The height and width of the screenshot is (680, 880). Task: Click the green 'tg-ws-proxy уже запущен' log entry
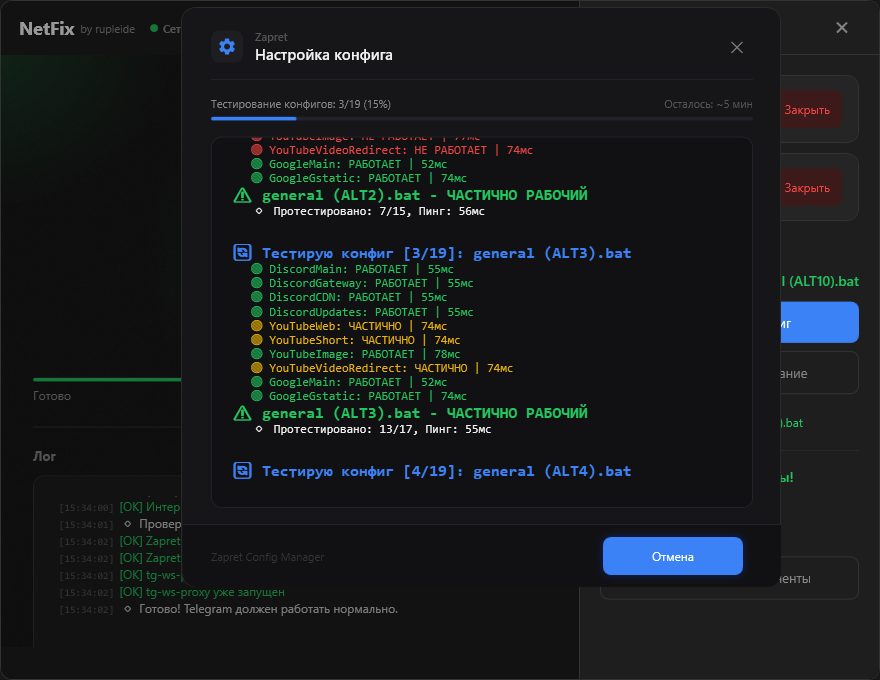coord(202,592)
